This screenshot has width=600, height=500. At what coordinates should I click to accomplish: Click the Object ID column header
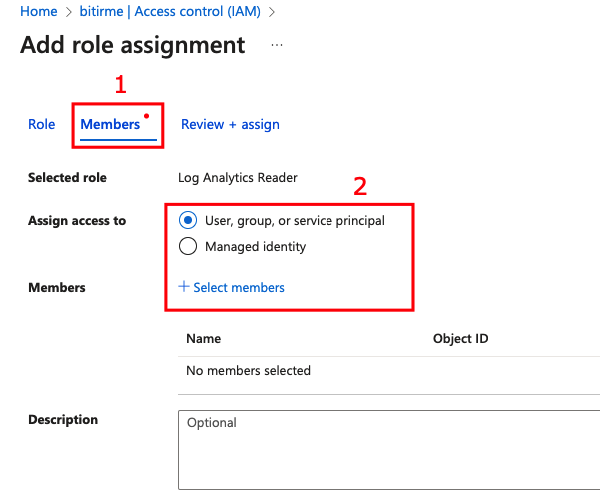click(x=460, y=339)
